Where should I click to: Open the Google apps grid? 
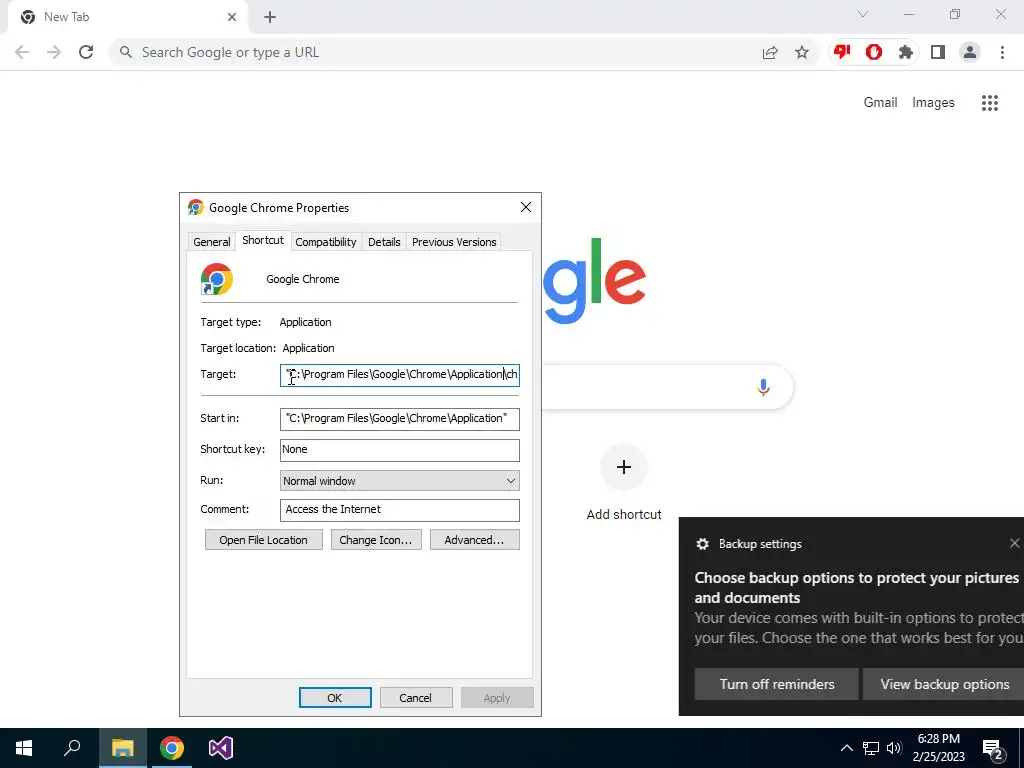point(990,103)
